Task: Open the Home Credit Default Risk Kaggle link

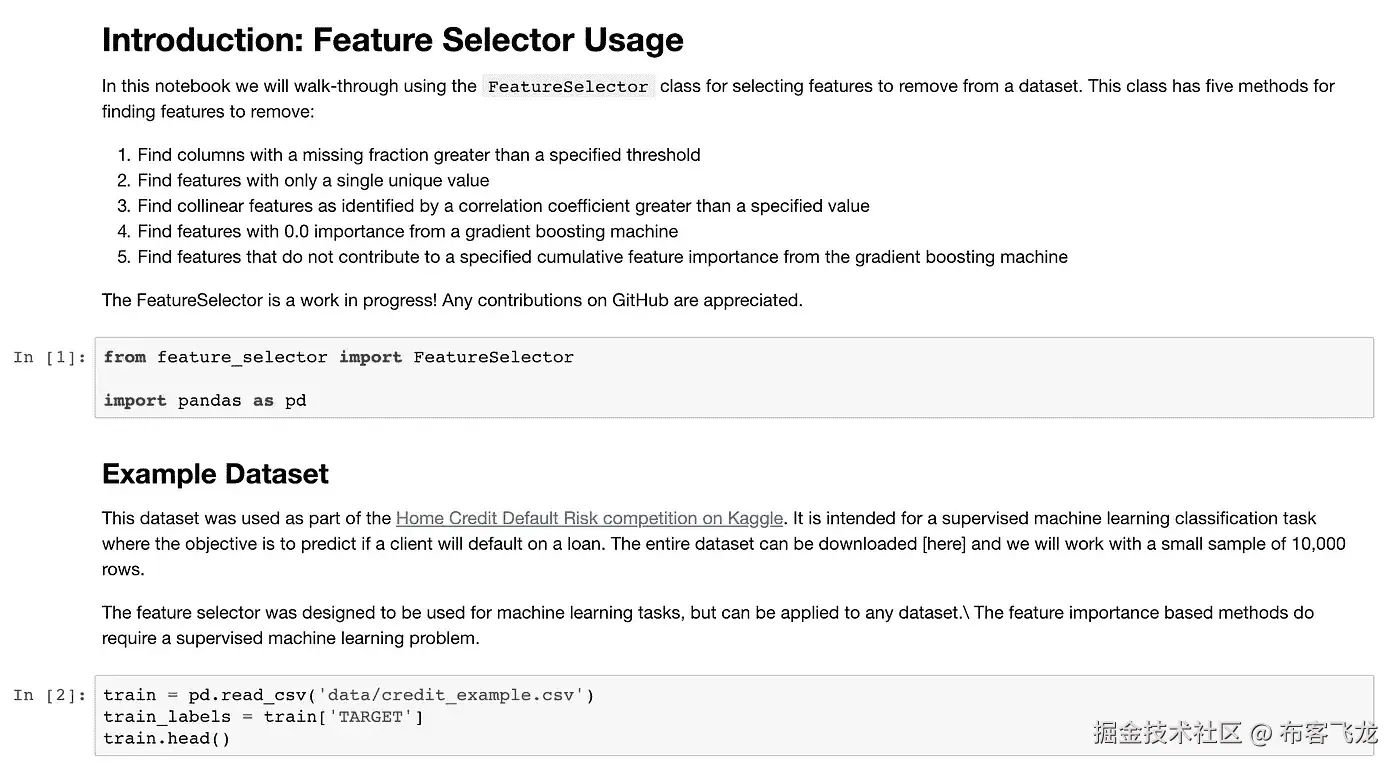Action: tap(589, 518)
